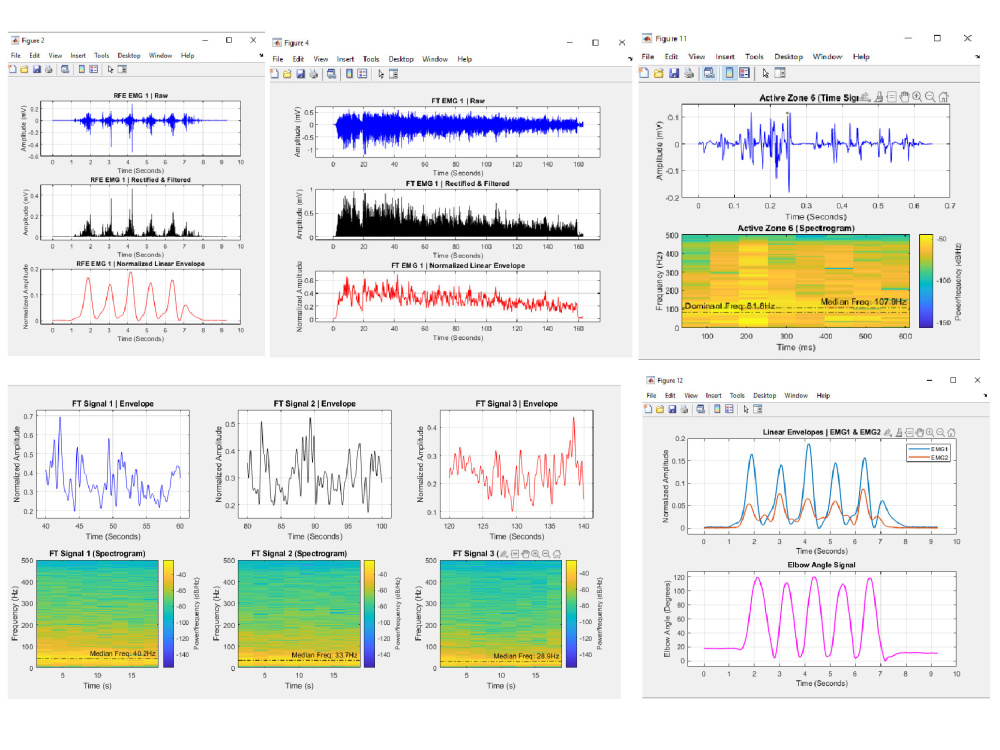Screen dimensions: 1000x750
Task: Click New Figure icon in Figure 2 toolbar
Action: click(12, 69)
